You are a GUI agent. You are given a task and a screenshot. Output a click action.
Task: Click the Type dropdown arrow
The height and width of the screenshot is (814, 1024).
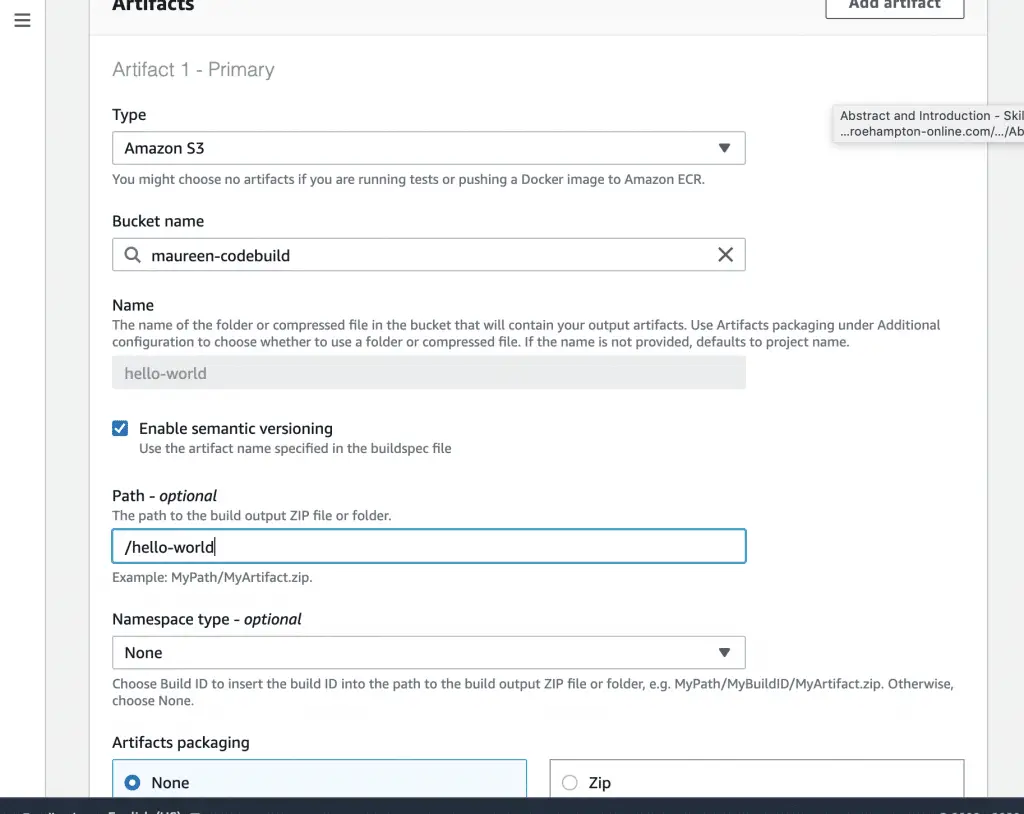click(724, 148)
